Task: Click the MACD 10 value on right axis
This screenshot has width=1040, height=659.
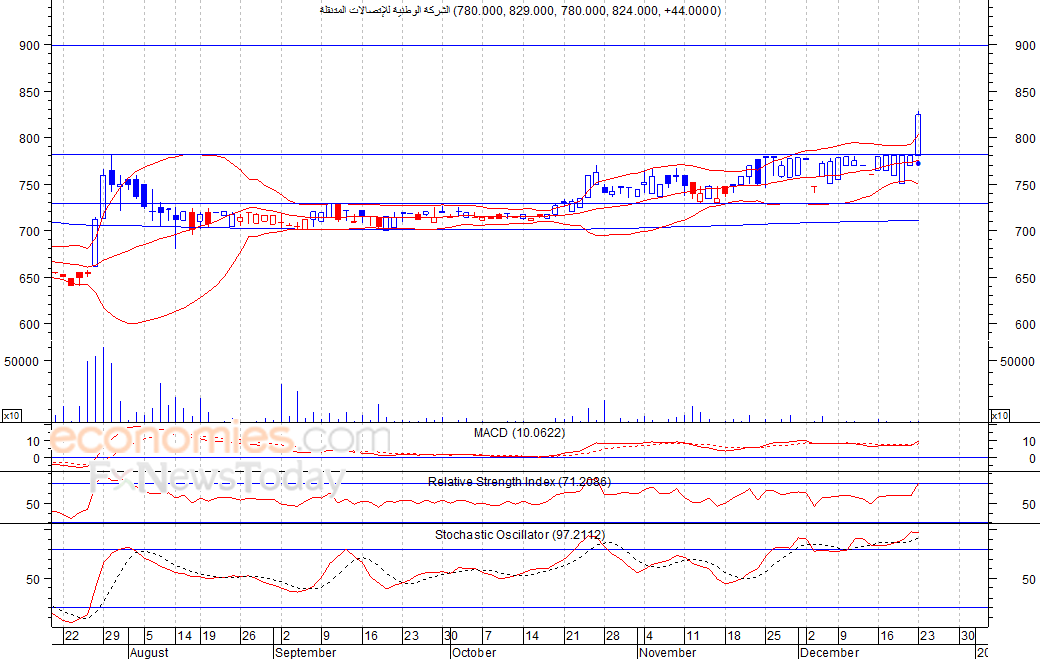Action: click(1029, 442)
